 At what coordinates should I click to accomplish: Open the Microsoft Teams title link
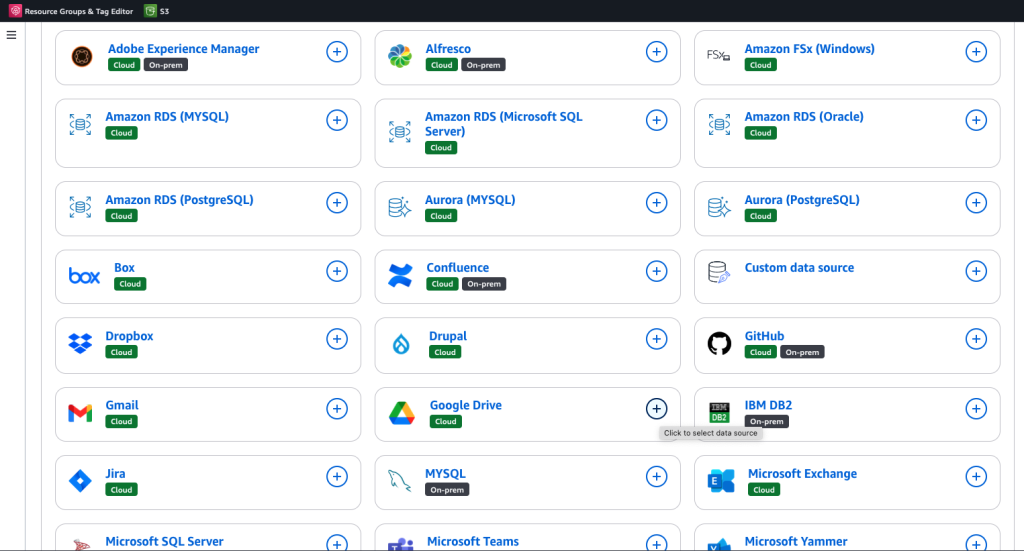coord(473,541)
